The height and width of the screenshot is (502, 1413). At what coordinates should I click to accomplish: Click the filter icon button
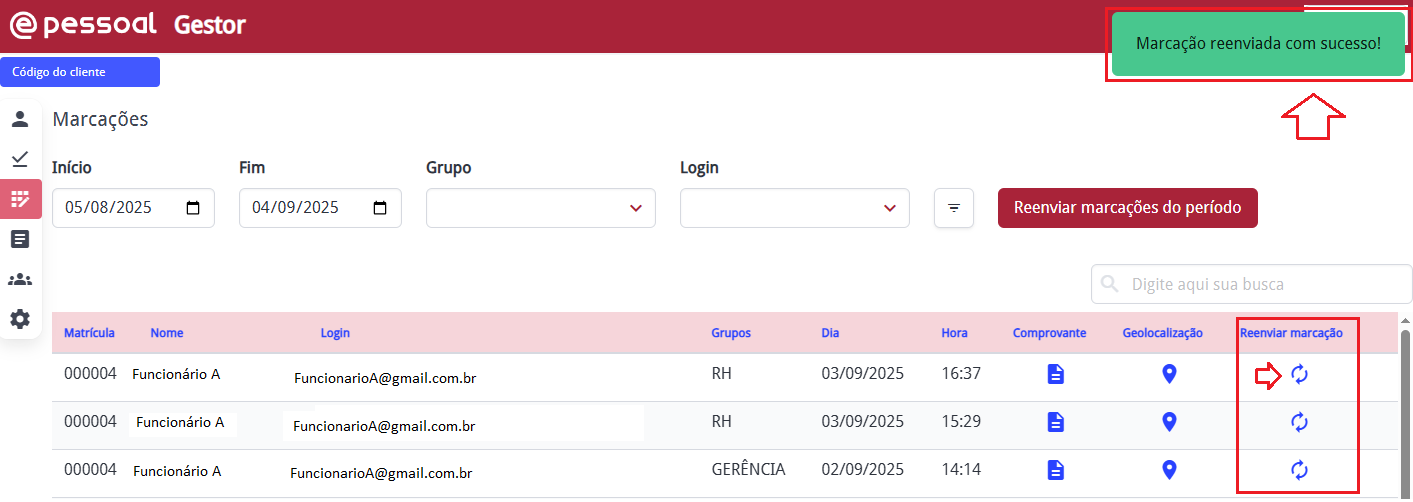[954, 208]
